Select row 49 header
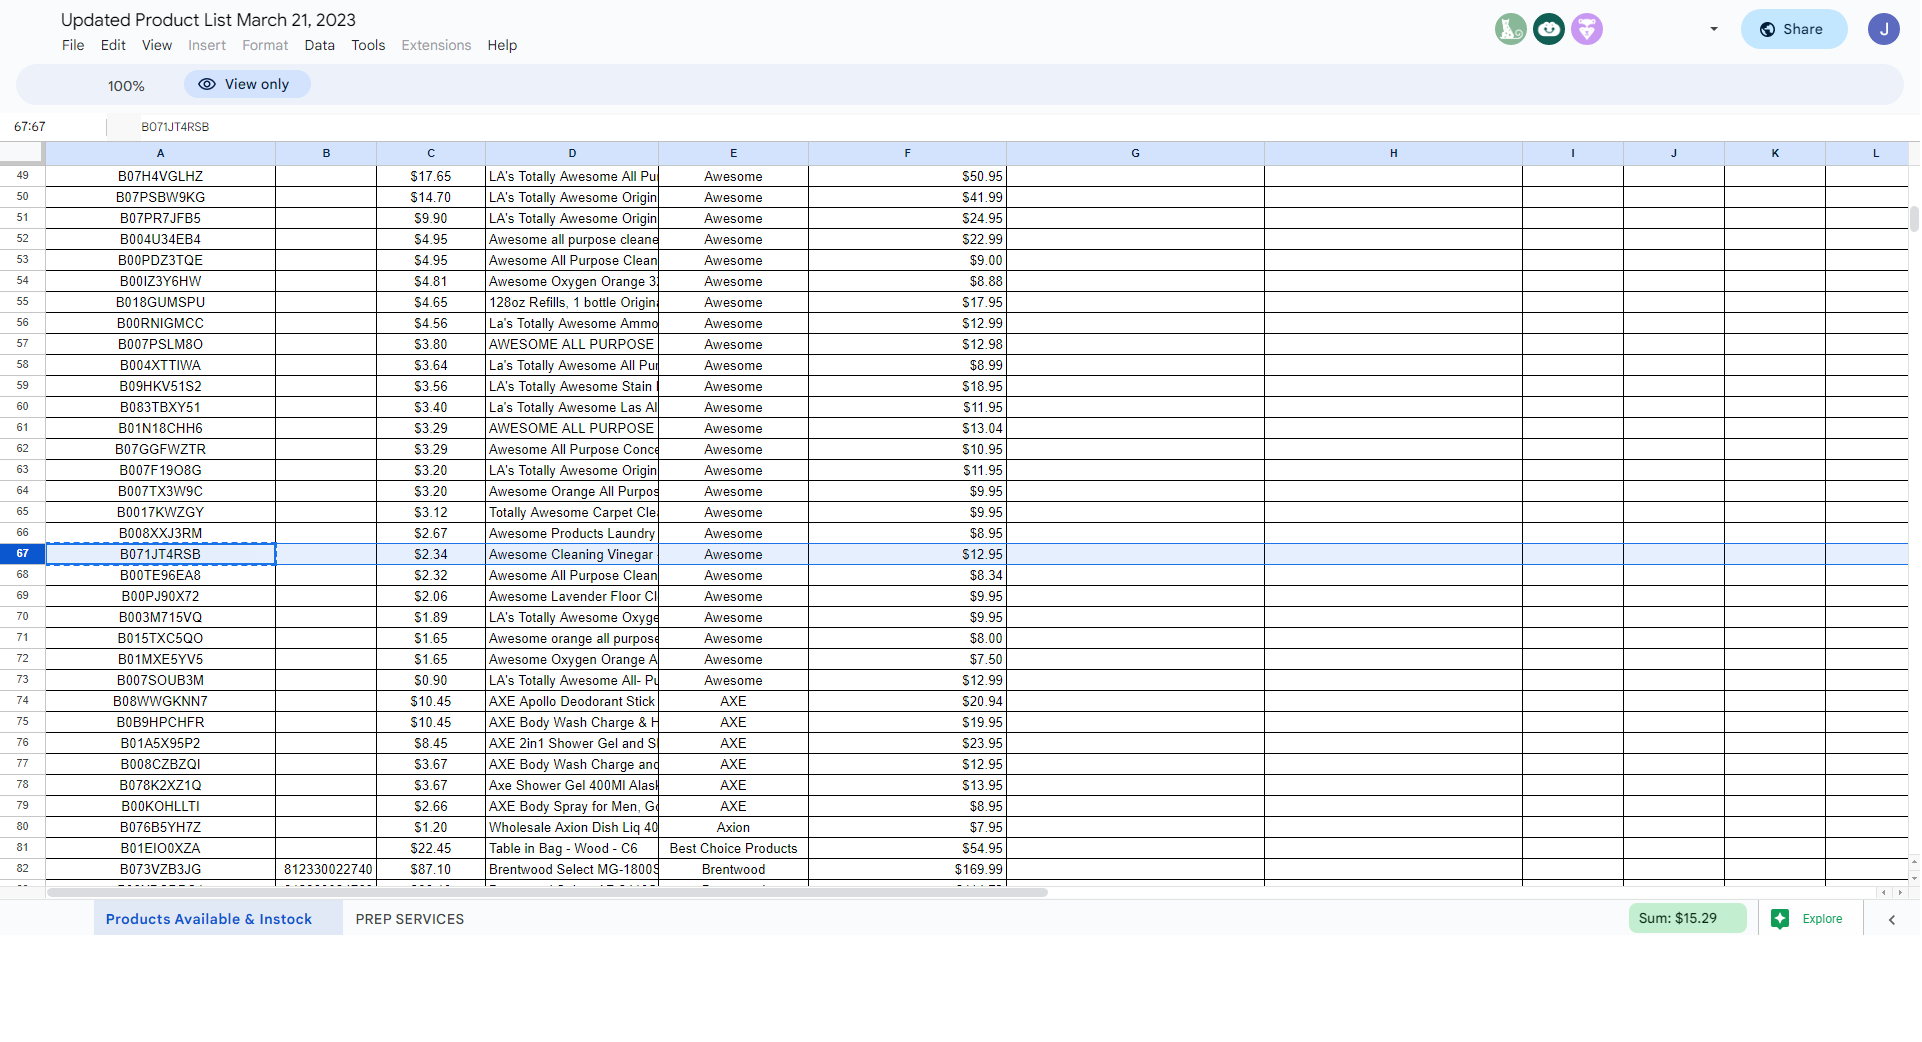The image size is (1922, 1042). pyautogui.click(x=22, y=176)
